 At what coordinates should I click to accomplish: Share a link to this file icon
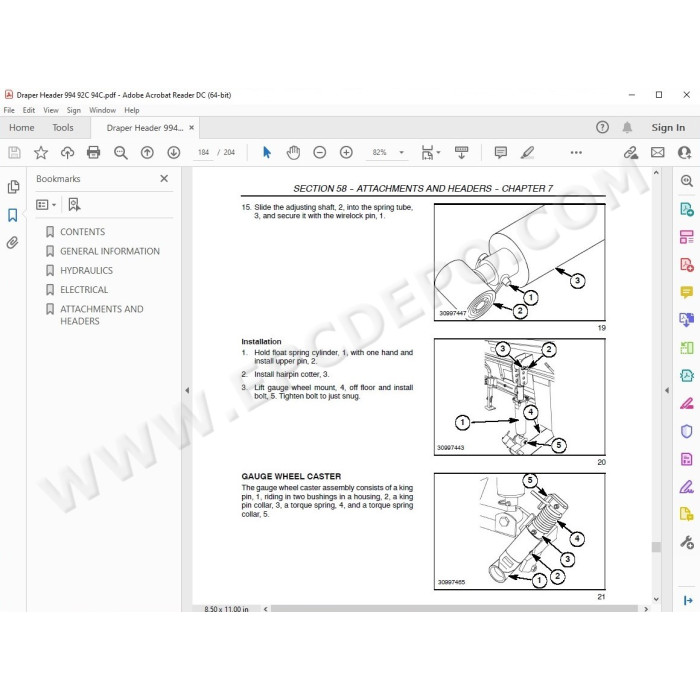pyautogui.click(x=631, y=153)
